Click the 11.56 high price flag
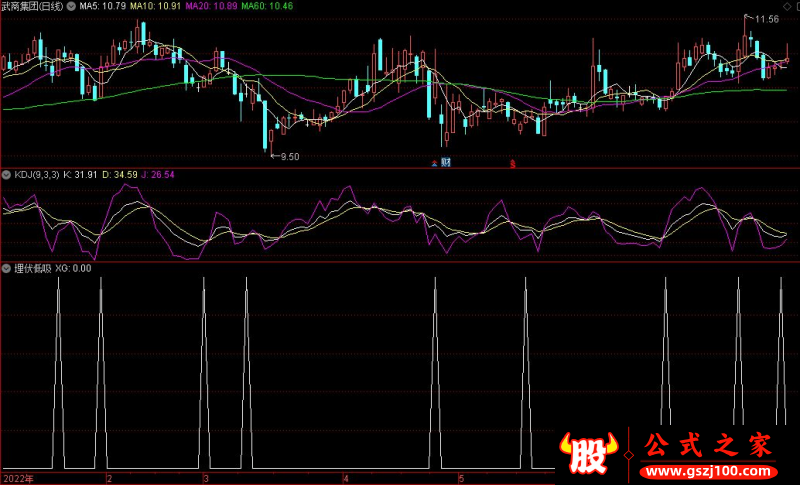Image resolution: width=800 pixels, height=485 pixels. pos(765,19)
